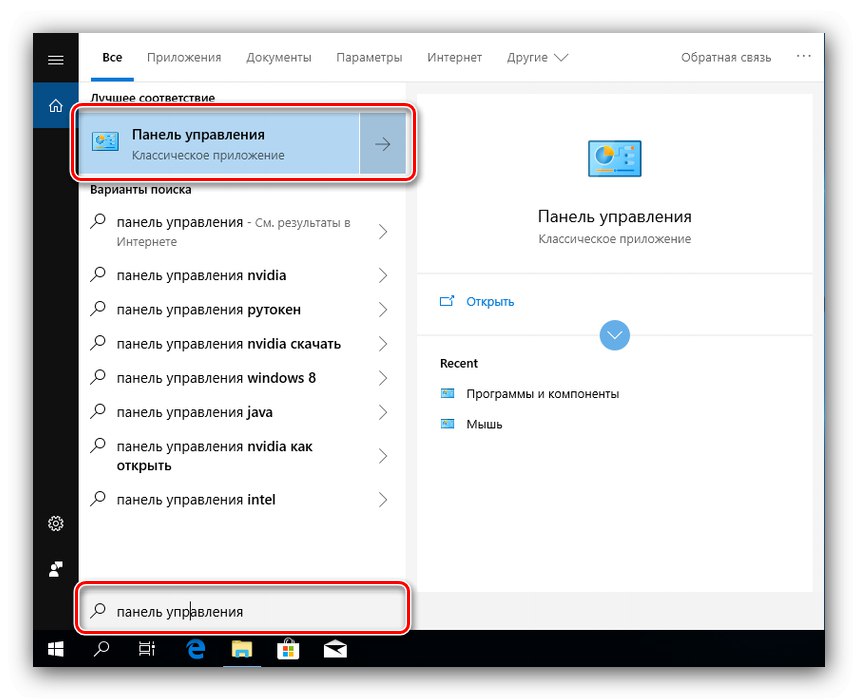Click the Мышь recent item icon
Image resolution: width=858 pixels, height=700 pixels.
click(x=447, y=424)
